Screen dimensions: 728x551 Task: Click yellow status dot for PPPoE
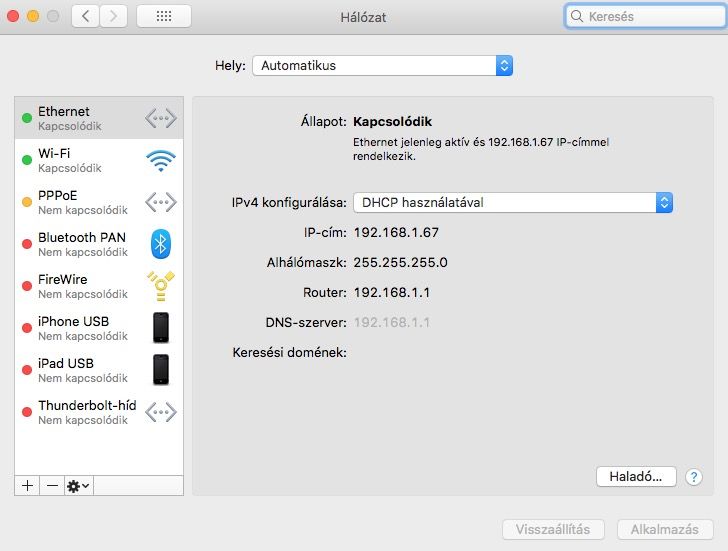[x=27, y=202]
